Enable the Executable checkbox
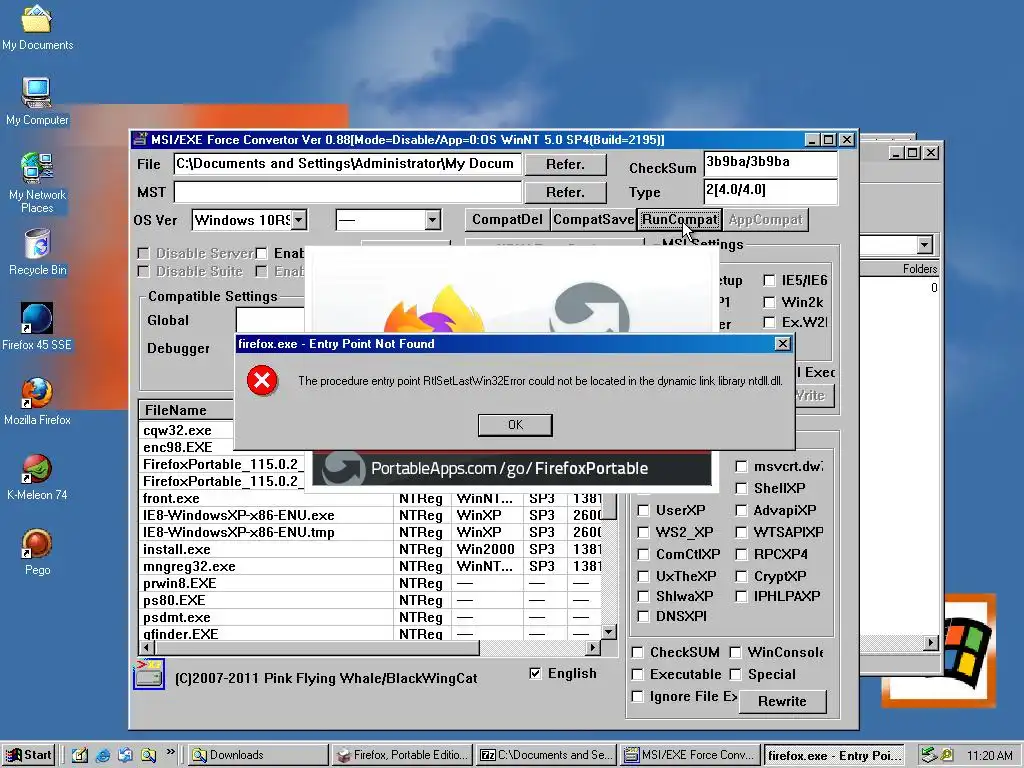The height and width of the screenshot is (768, 1024). [x=637, y=675]
